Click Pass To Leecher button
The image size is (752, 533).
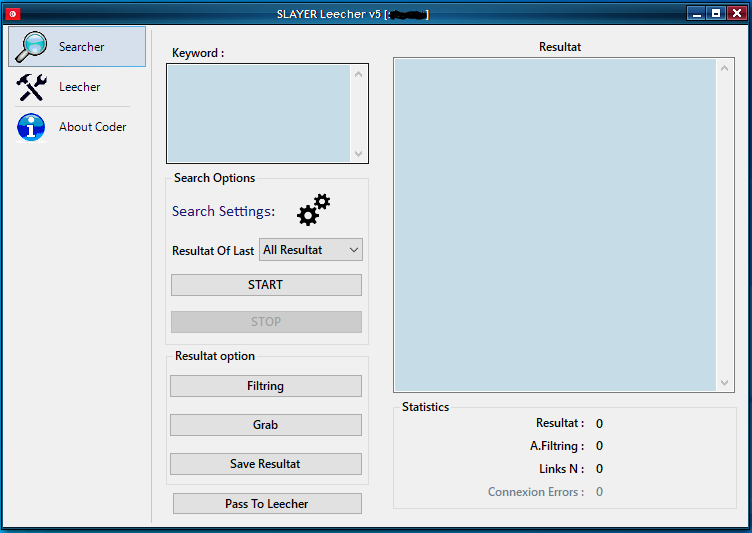pos(267,504)
